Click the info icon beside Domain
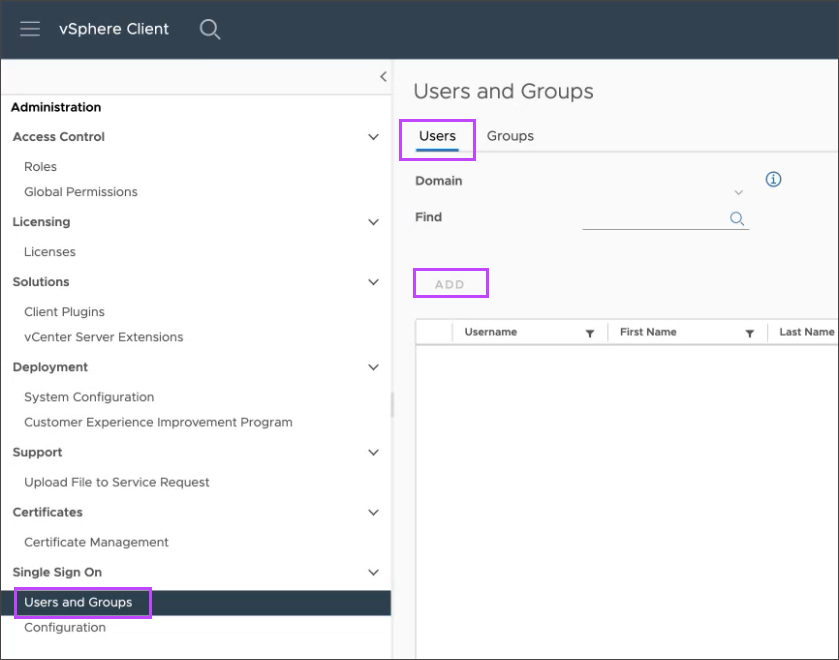The image size is (839, 660). pos(773,180)
